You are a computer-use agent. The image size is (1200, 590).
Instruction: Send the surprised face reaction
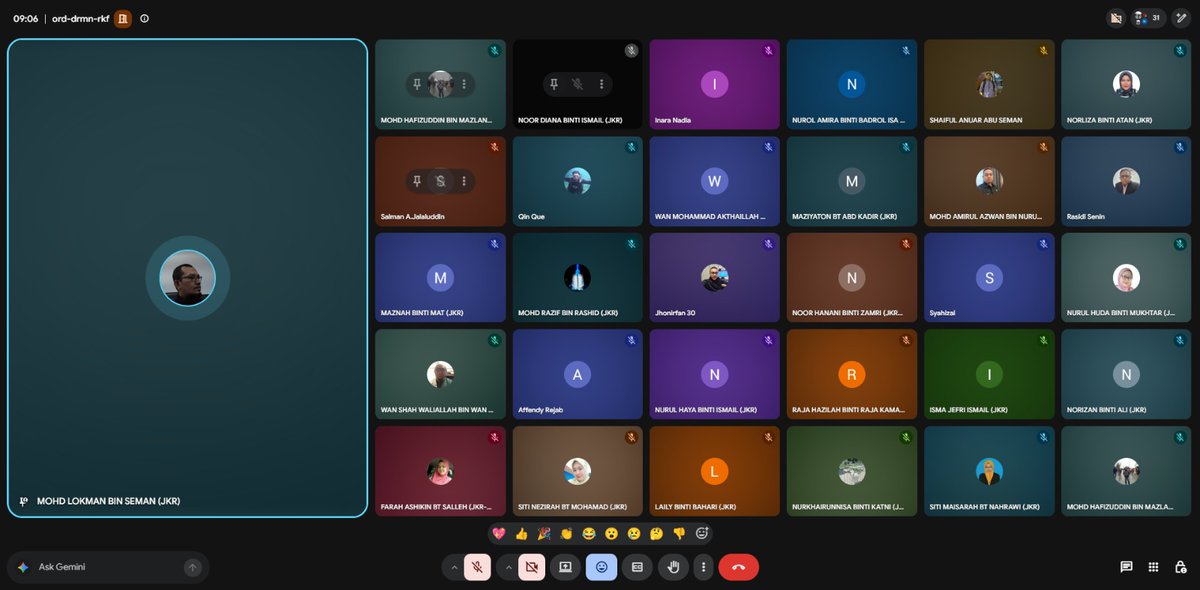pos(612,533)
